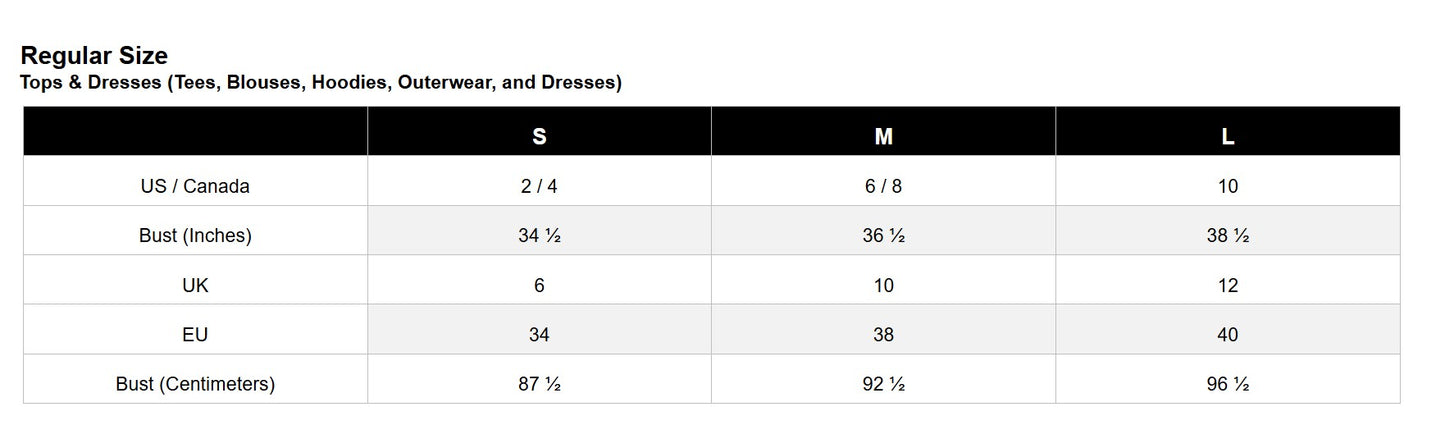
Task: Click the Tops & Dresses subtitle text
Action: [x=321, y=82]
